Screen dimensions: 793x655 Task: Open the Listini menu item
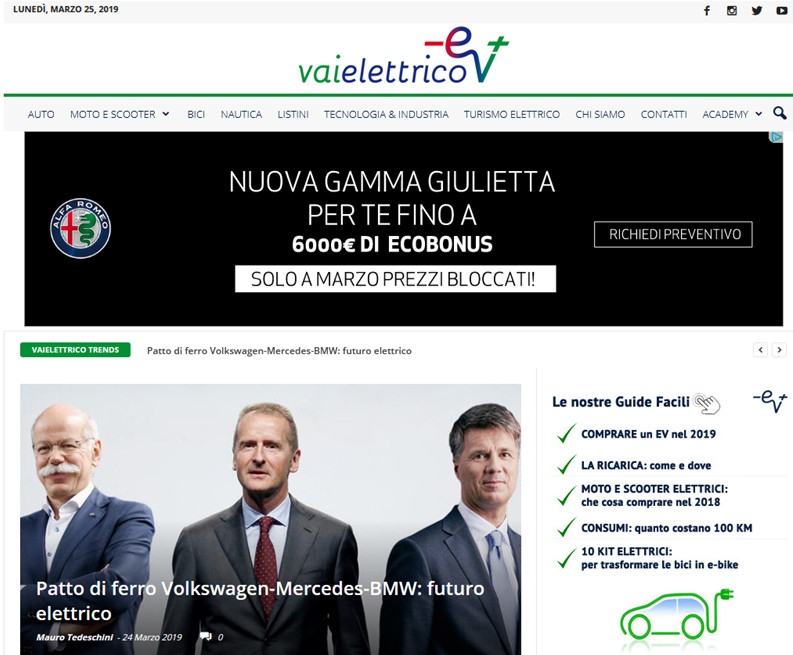(x=293, y=114)
